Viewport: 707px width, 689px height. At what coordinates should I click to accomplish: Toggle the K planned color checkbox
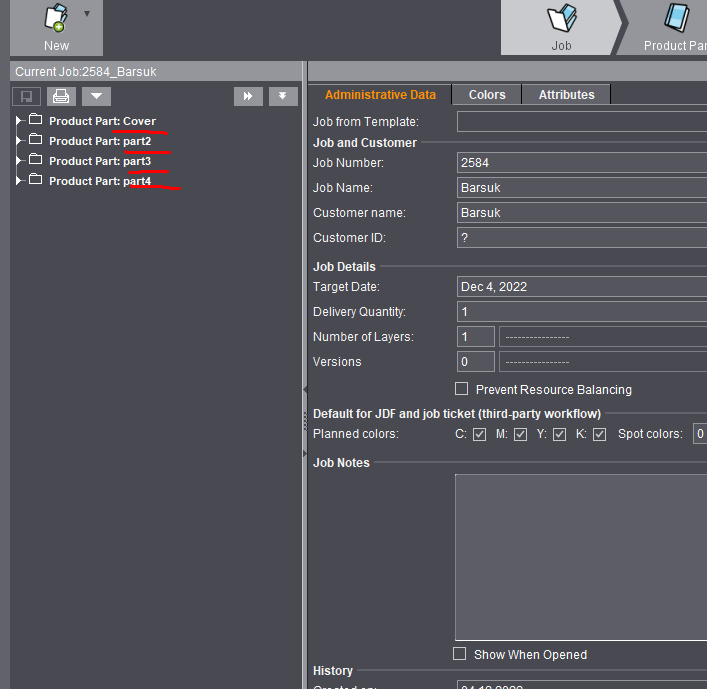(599, 434)
